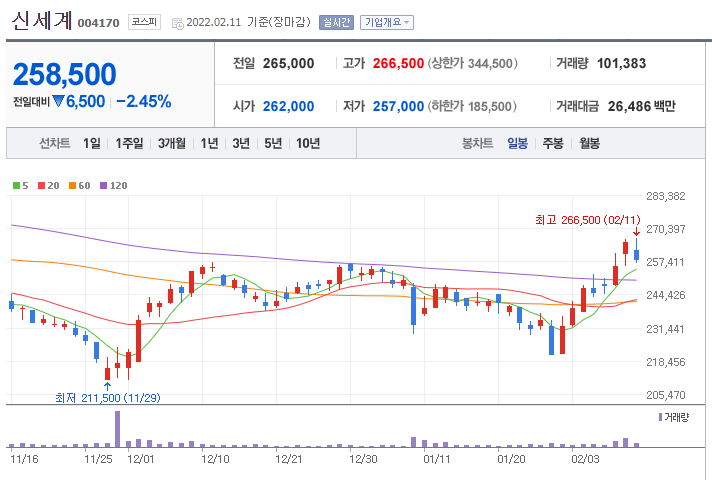Click the stock code 004170
The image size is (712, 480).
pyautogui.click(x=99, y=23)
